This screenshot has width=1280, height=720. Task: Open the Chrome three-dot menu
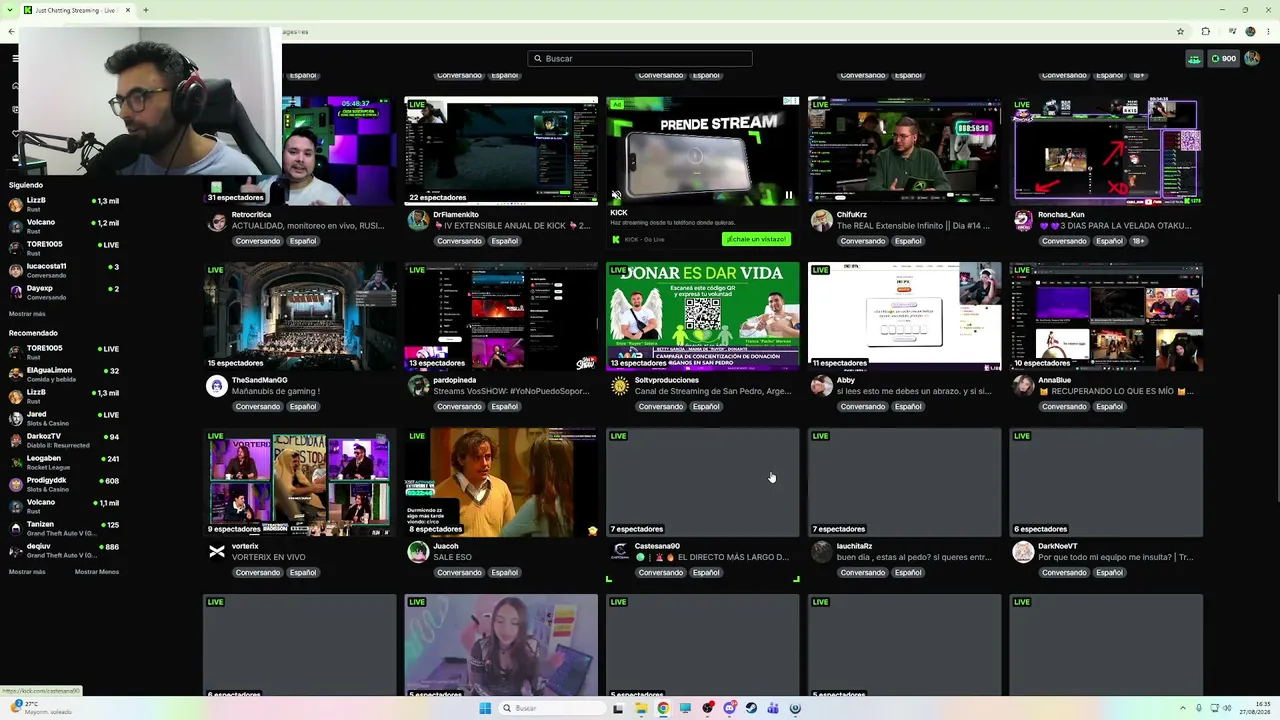[1268, 31]
